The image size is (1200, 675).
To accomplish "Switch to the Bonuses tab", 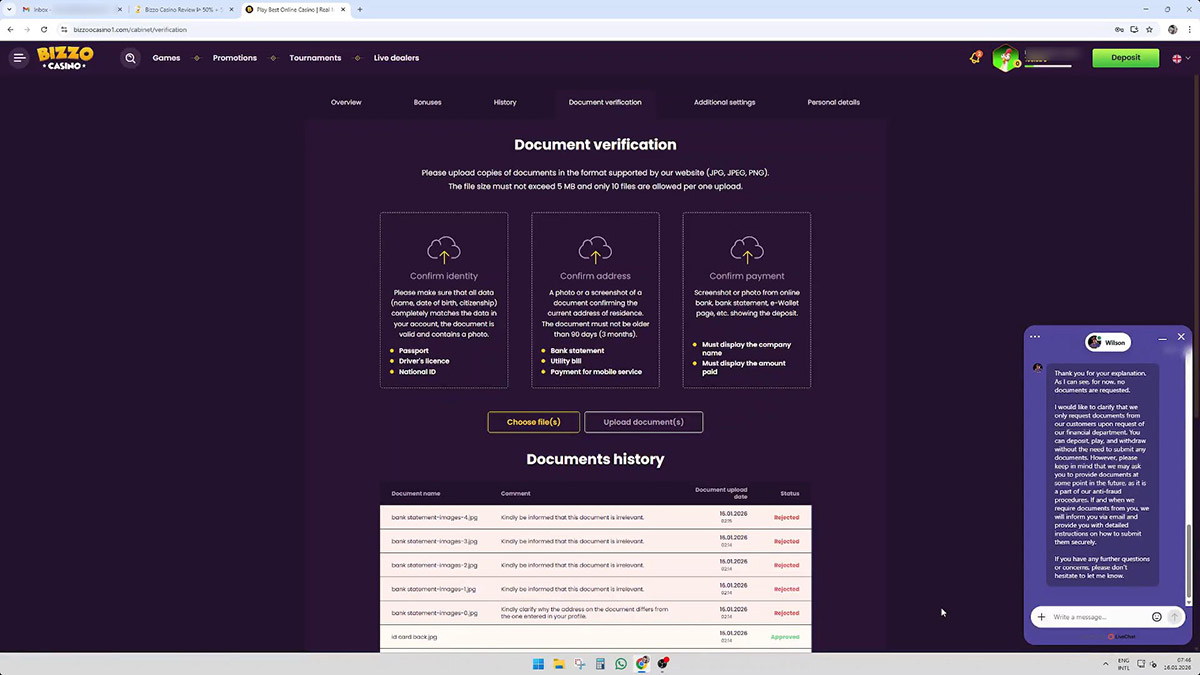I will point(427,102).
